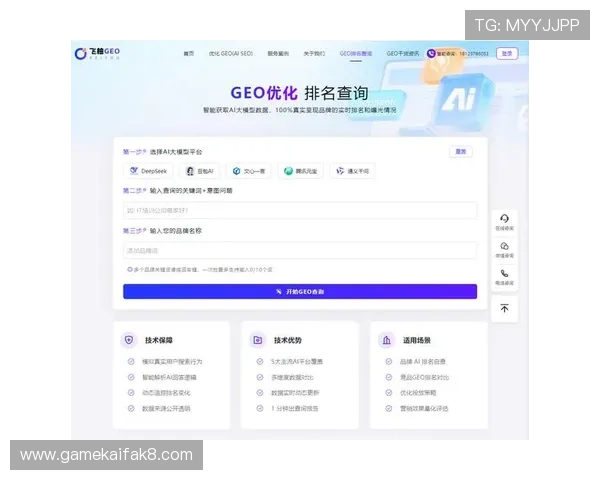Click the 第一步 选择AI大模型平台 step label
Screen dimensions: 600x480
click(163, 152)
